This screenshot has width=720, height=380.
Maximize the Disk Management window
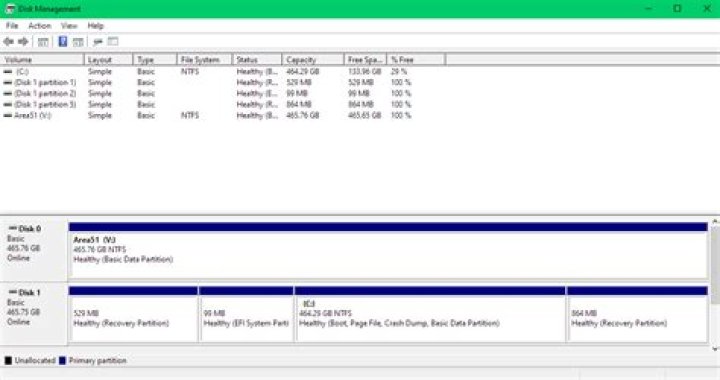tap(677, 9)
